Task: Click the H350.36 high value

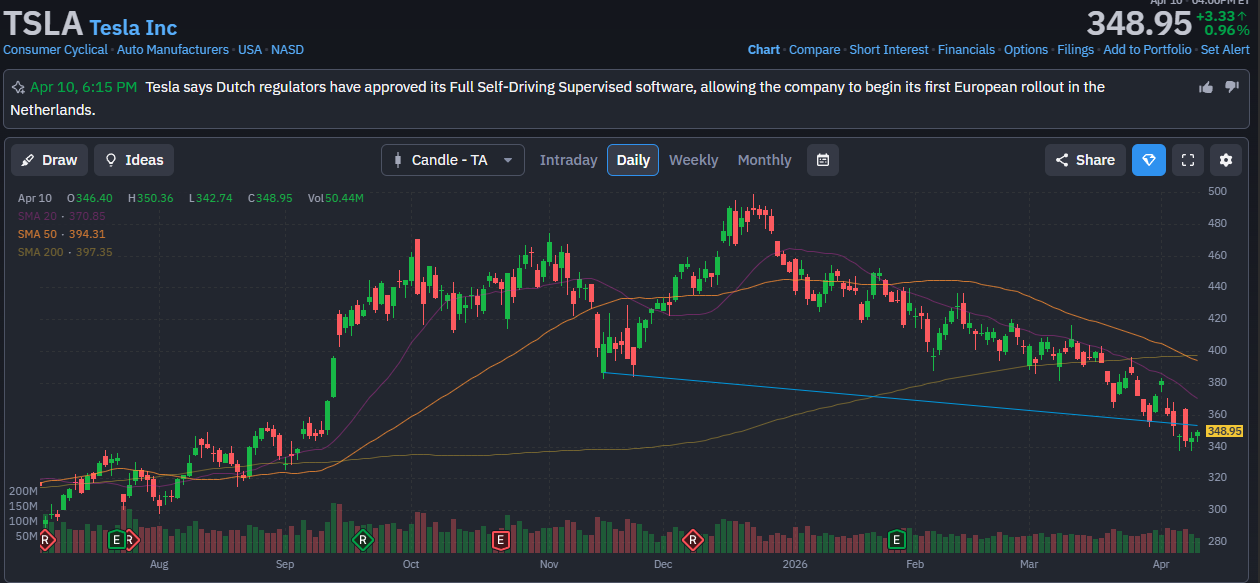Action: pyautogui.click(x=151, y=198)
